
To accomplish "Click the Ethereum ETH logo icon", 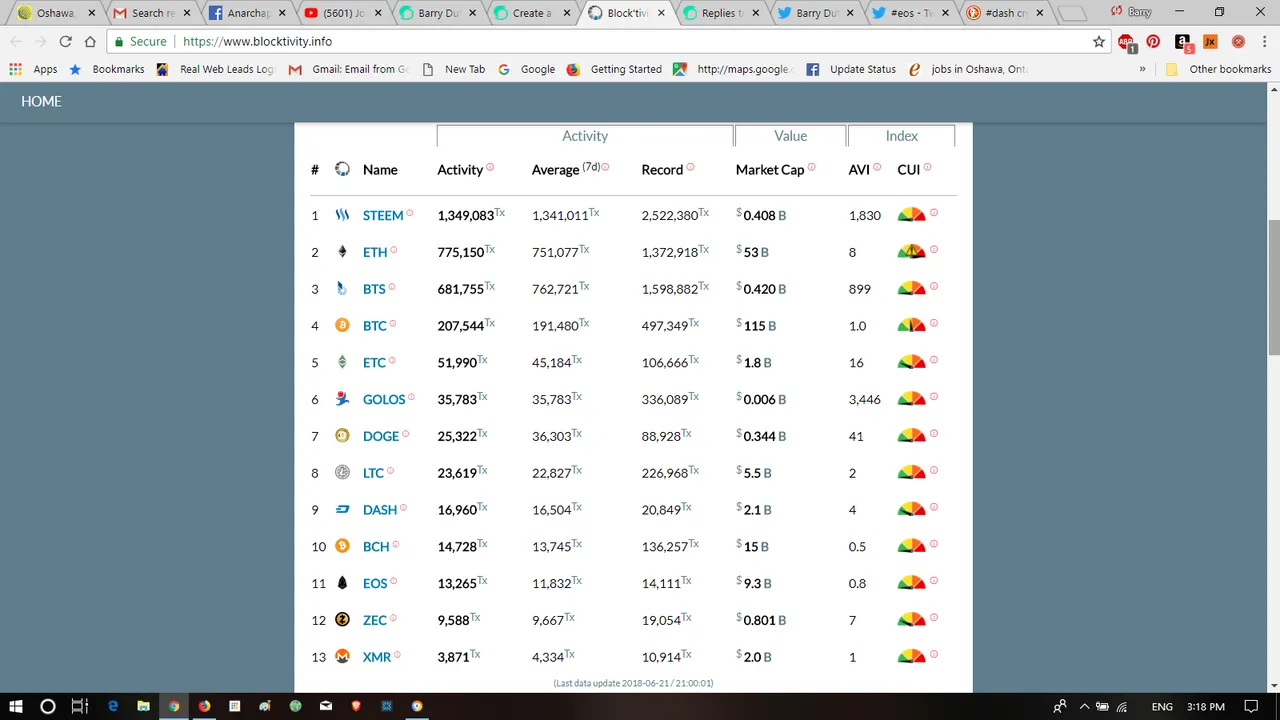I will click(x=342, y=252).
